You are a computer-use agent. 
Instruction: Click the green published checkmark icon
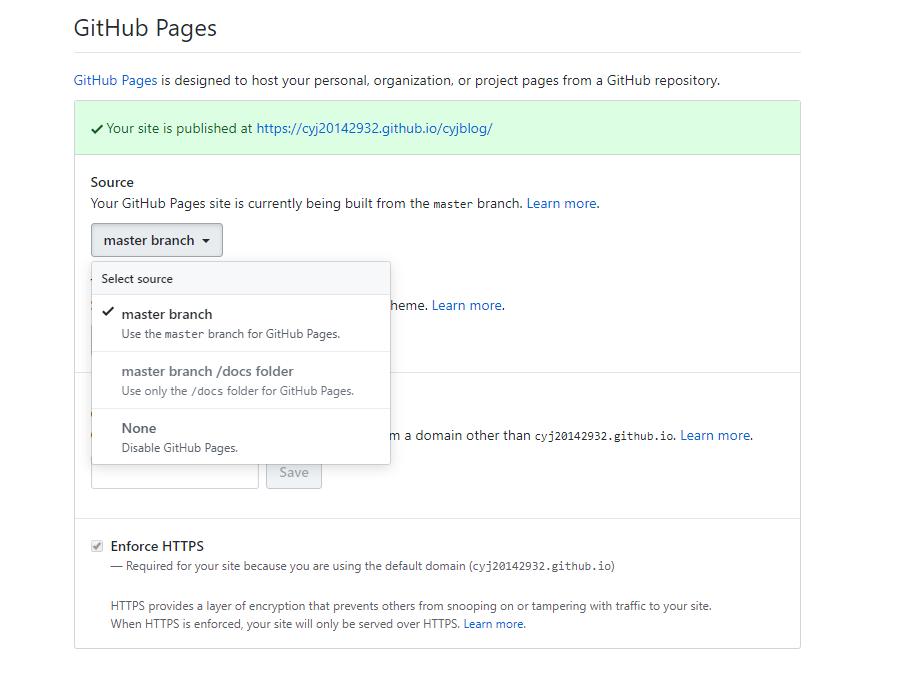(x=97, y=129)
